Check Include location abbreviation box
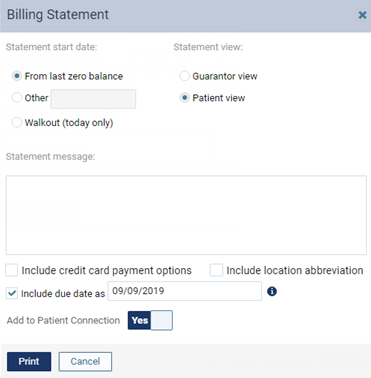The height and width of the screenshot is (378, 371). pyautogui.click(x=216, y=270)
